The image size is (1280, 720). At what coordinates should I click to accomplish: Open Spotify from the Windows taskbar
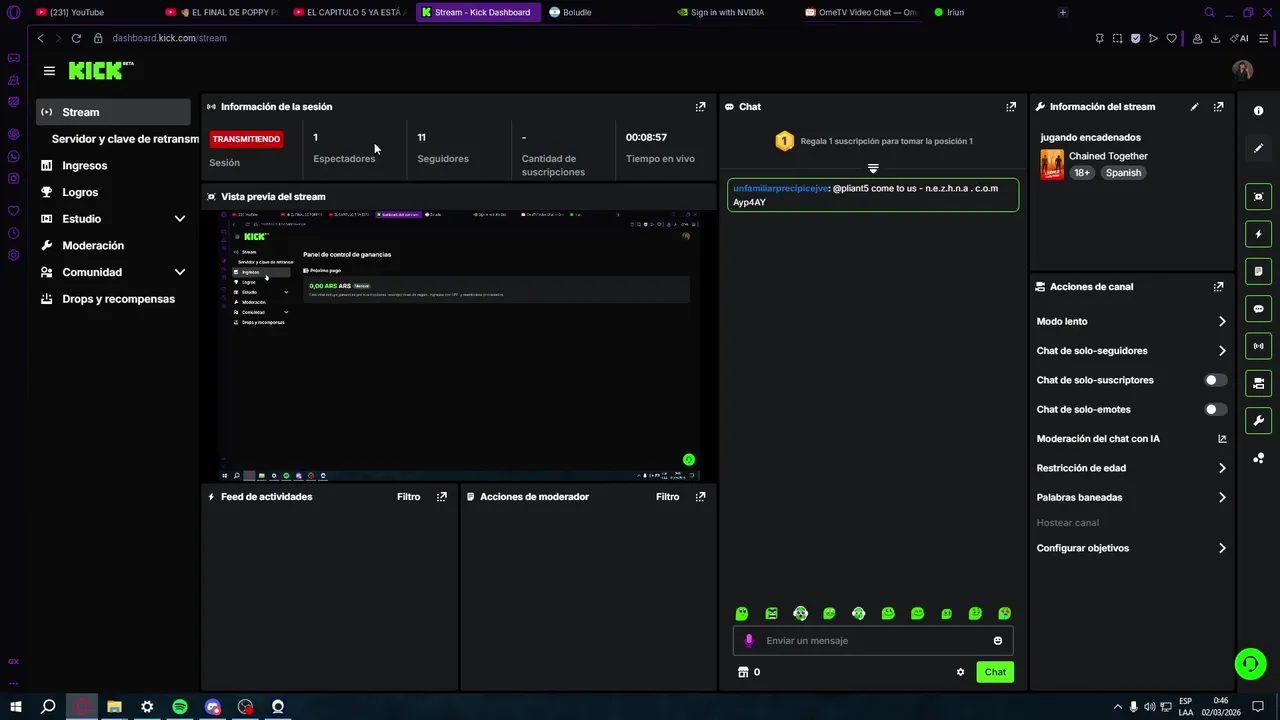tap(180, 707)
